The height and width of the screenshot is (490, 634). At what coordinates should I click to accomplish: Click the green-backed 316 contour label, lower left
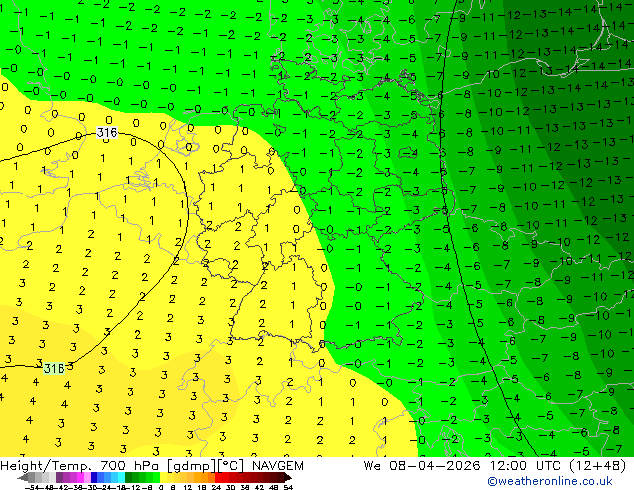(54, 368)
